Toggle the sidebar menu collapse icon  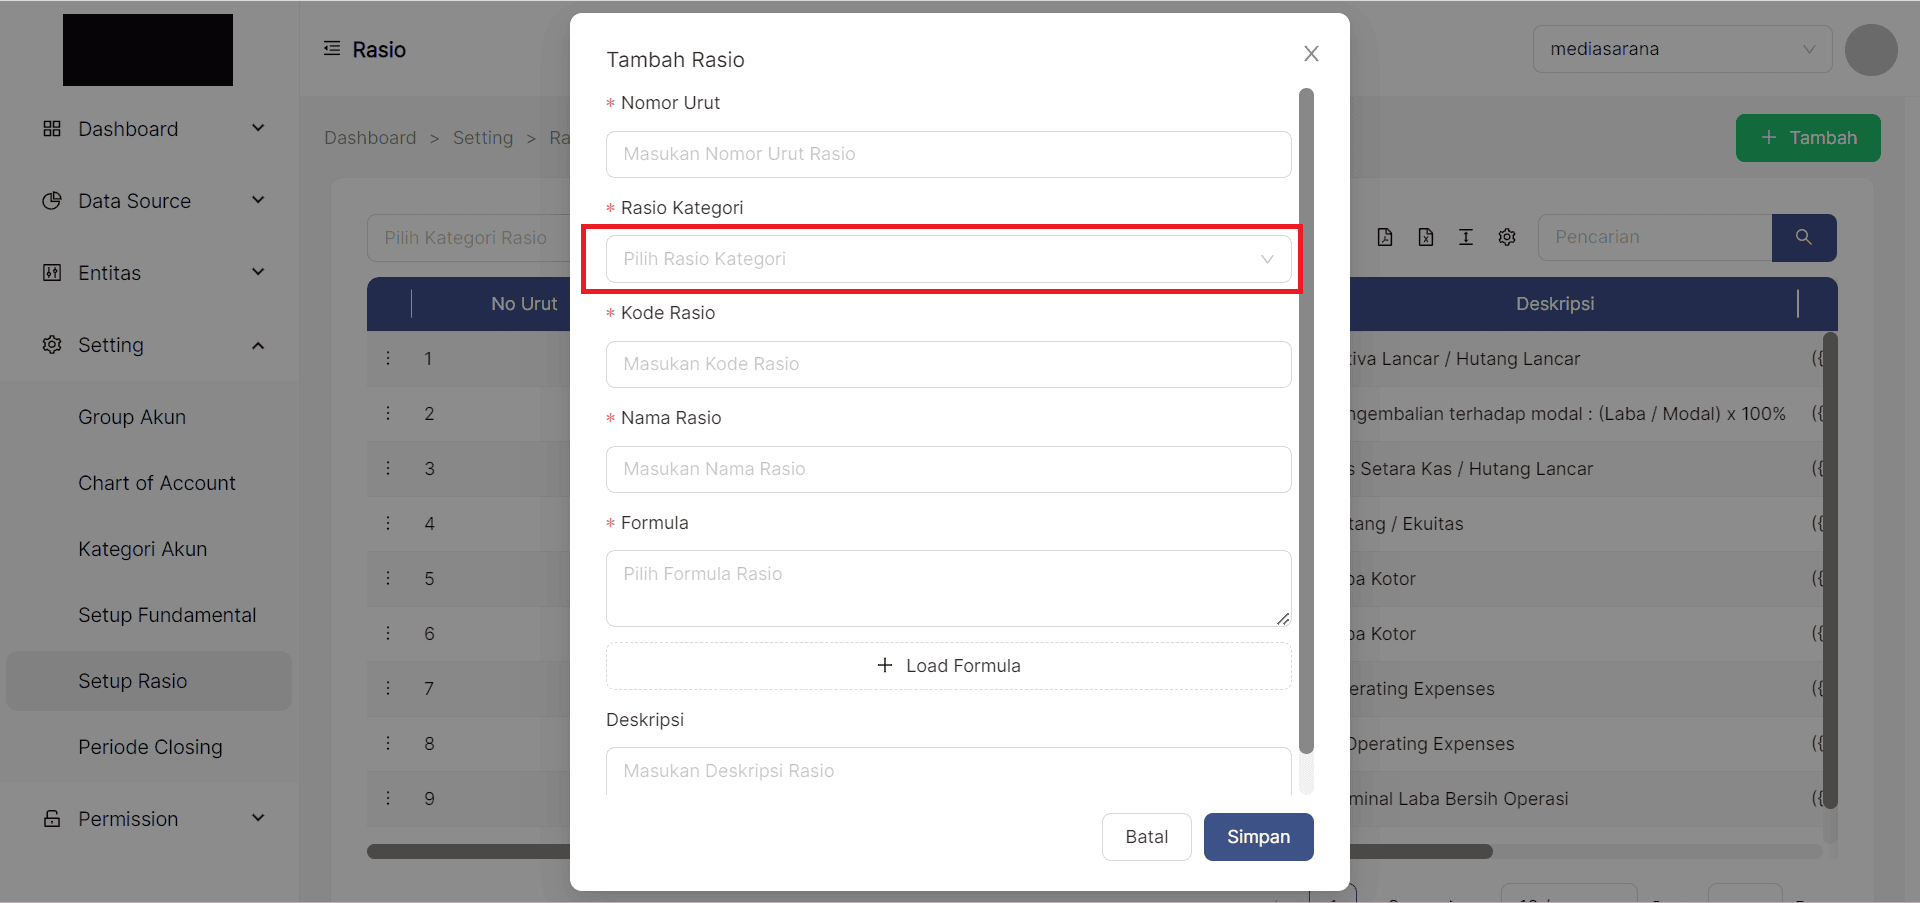pos(332,49)
